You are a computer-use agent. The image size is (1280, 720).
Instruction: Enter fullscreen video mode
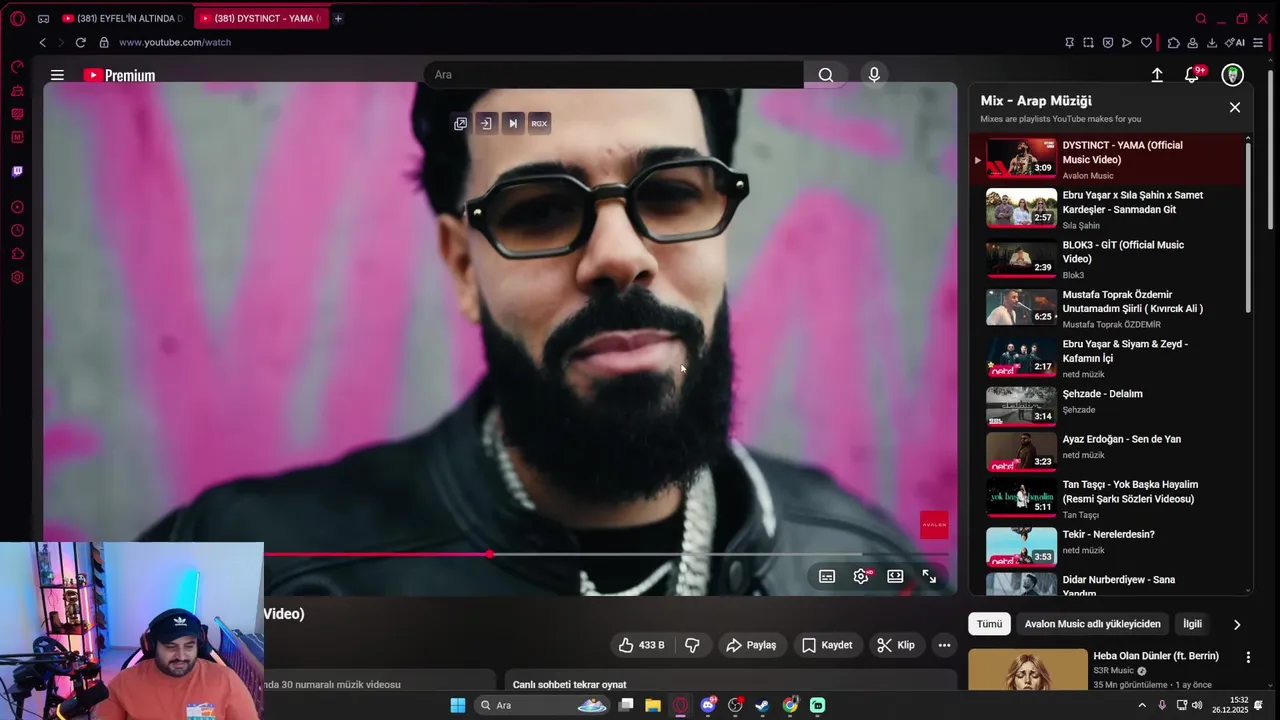pyautogui.click(x=929, y=577)
